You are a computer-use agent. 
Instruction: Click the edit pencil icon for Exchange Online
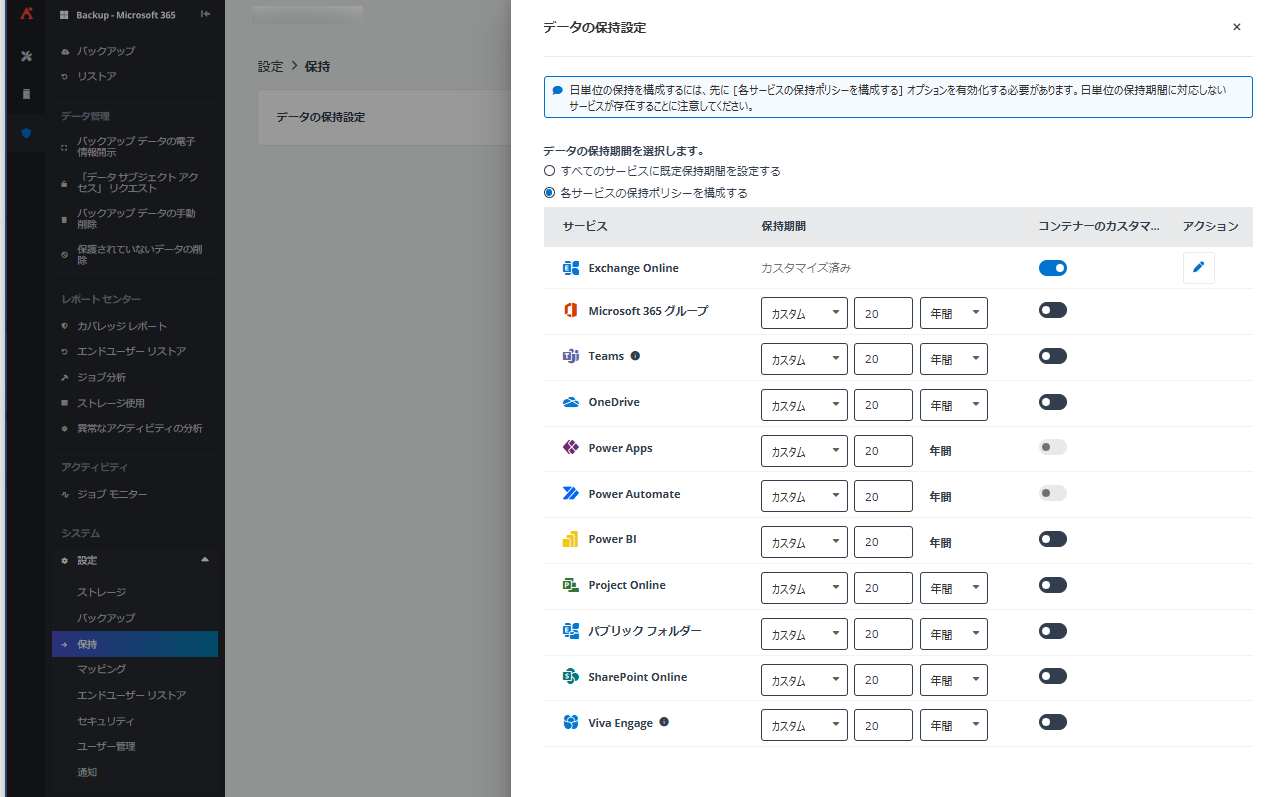pos(1198,268)
